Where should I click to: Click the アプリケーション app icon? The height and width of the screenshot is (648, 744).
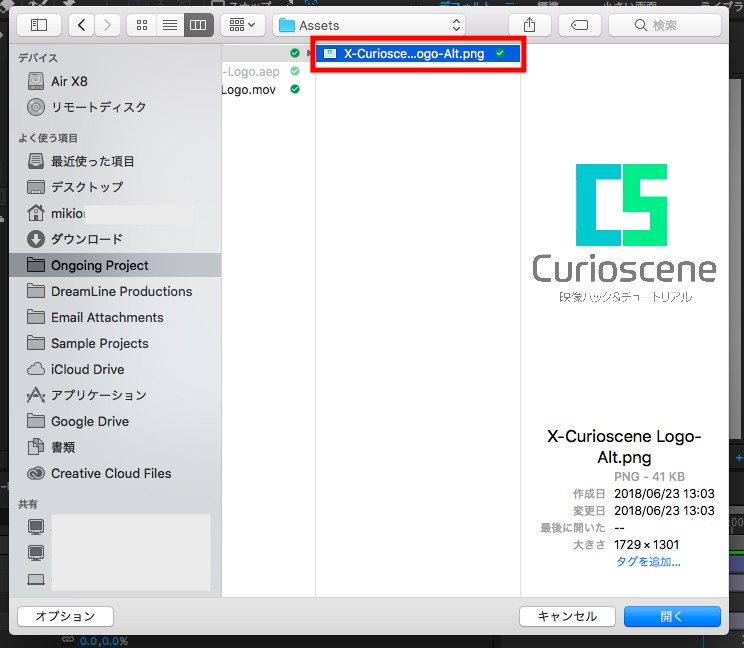pyautogui.click(x=36, y=395)
